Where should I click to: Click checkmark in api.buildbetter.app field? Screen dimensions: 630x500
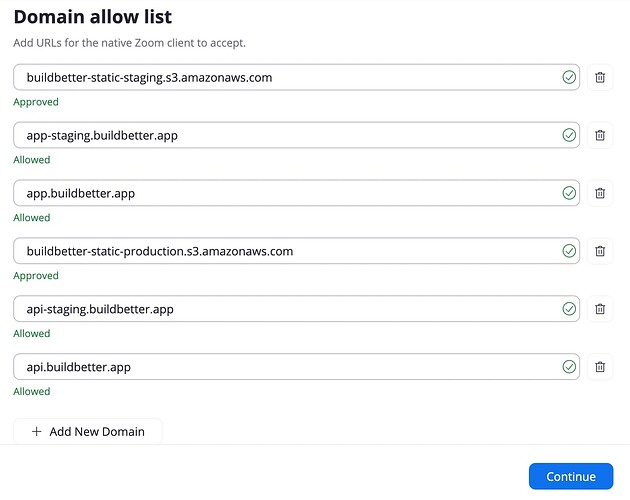pyautogui.click(x=569, y=367)
